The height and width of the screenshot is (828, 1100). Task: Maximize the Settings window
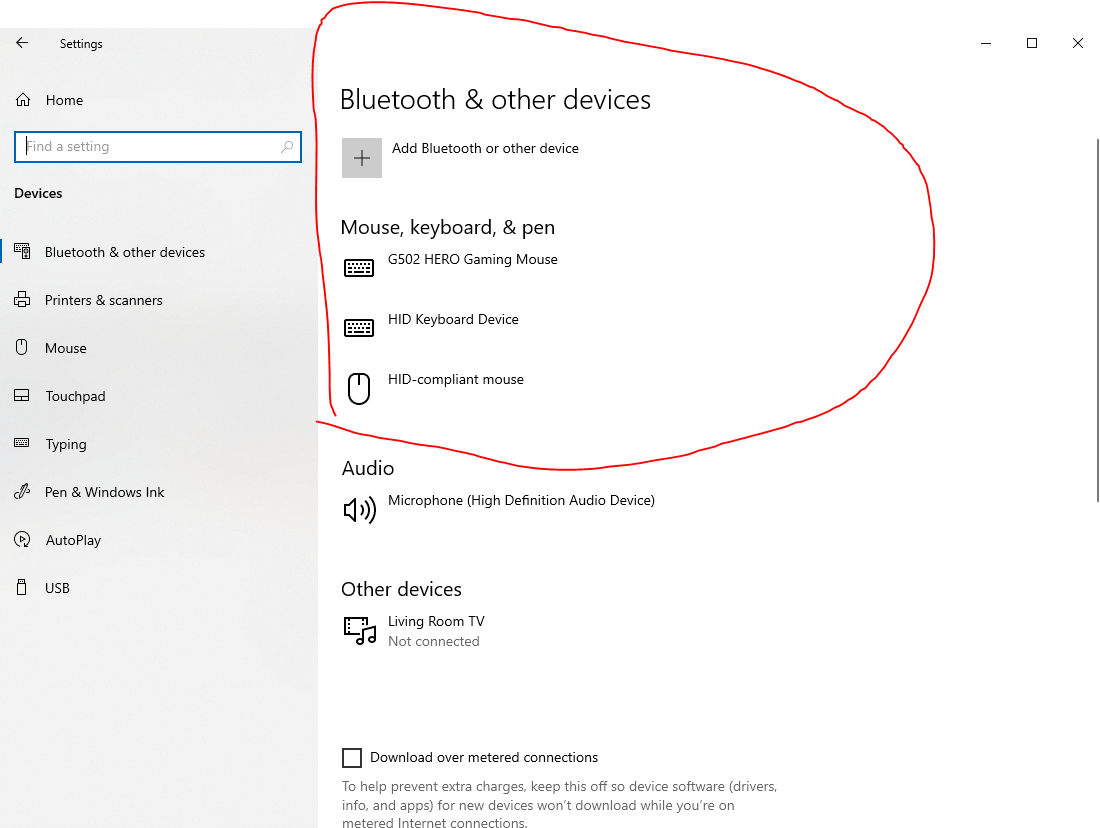1032,44
